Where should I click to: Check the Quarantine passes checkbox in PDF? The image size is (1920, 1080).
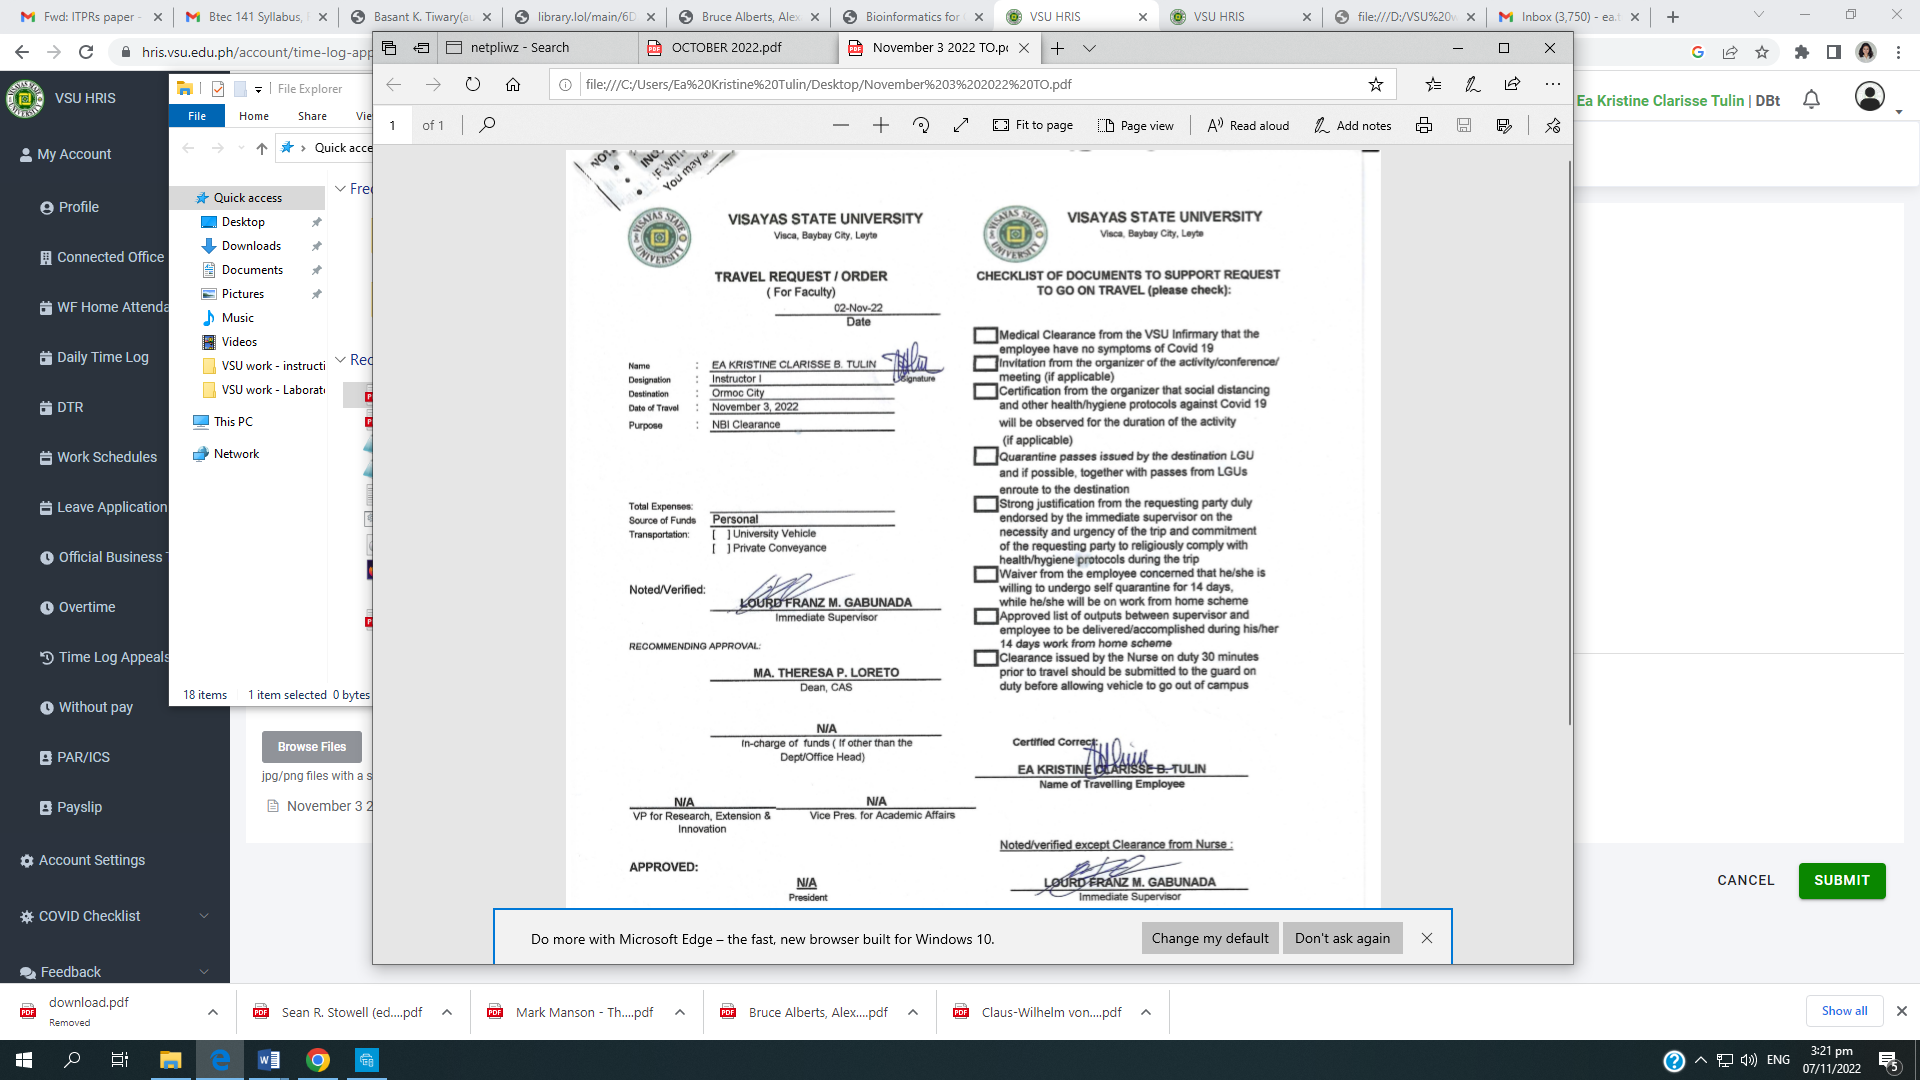point(985,457)
